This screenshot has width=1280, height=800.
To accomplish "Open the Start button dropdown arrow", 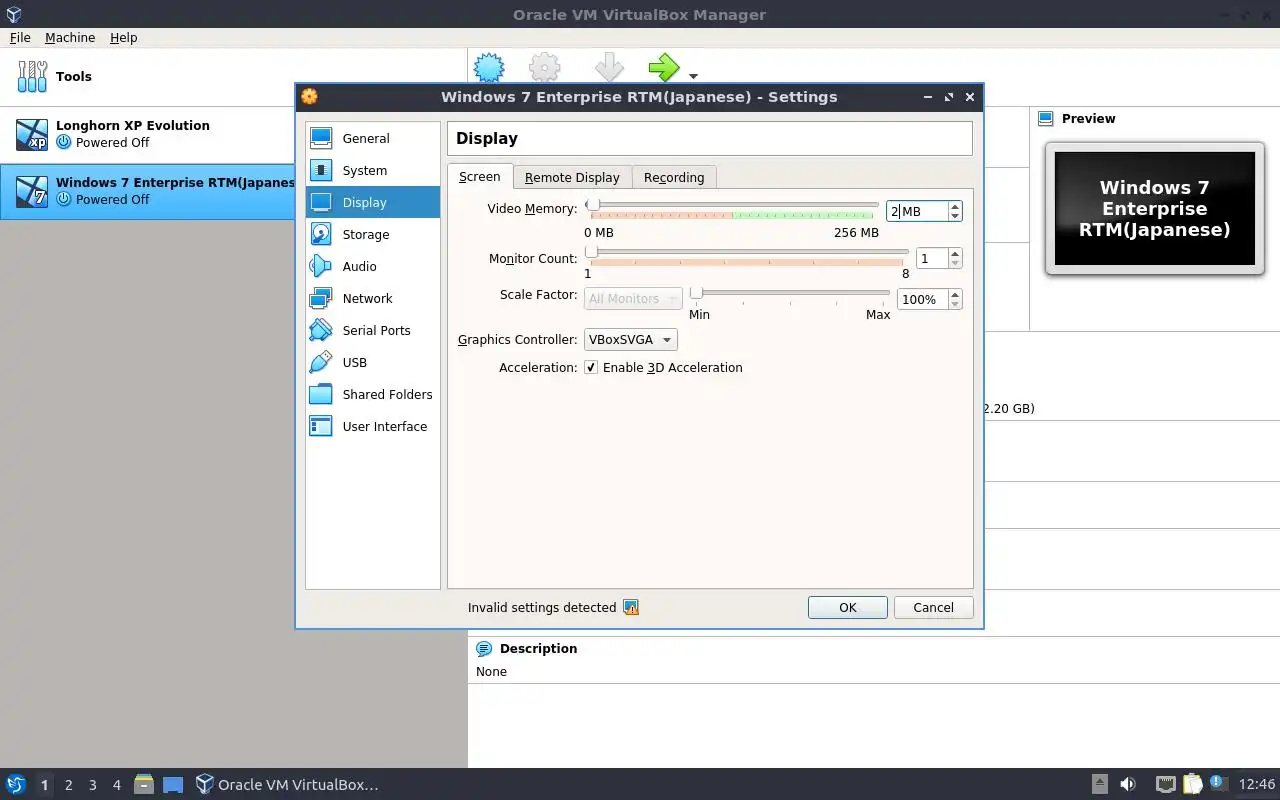I will tap(693, 76).
